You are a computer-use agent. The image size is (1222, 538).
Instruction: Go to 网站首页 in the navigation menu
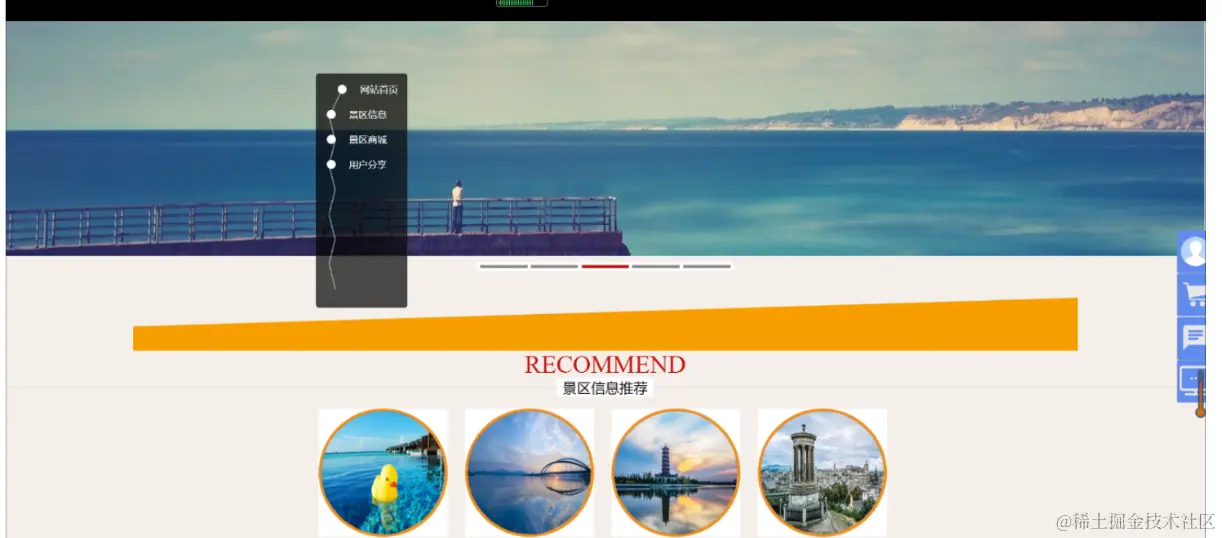379,90
